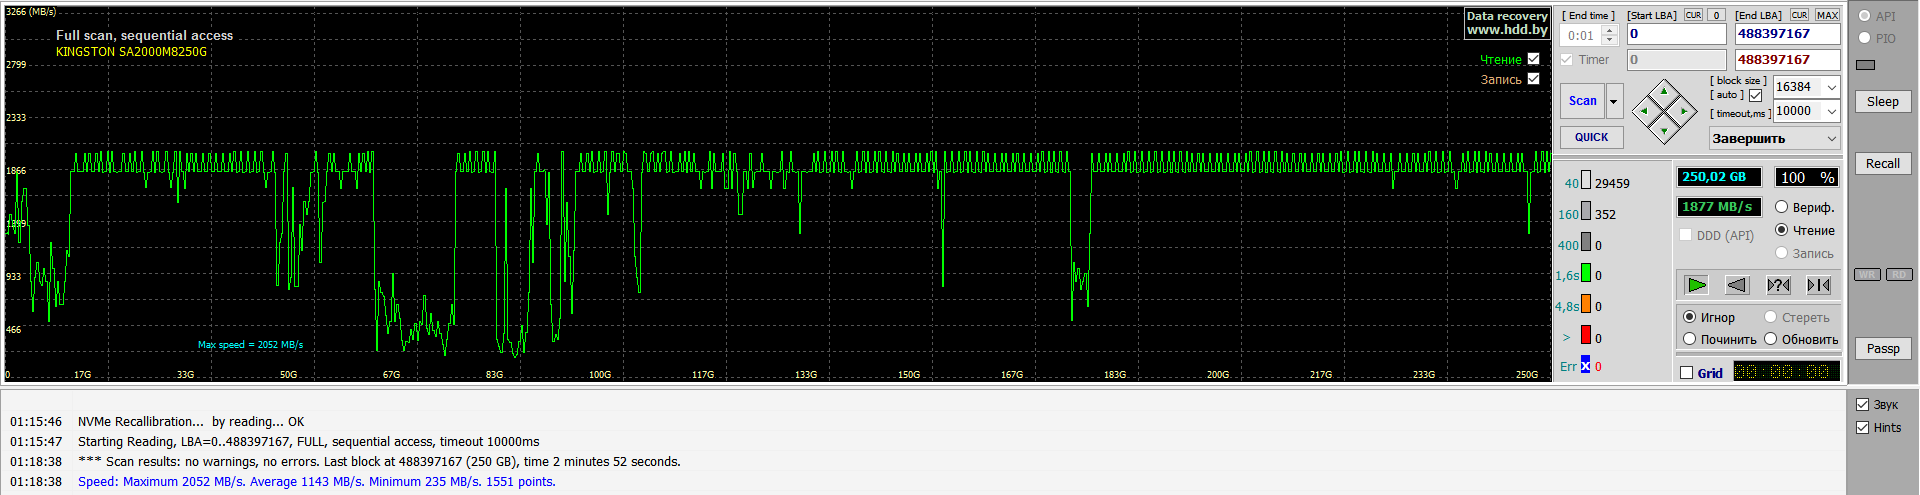Click the red slow-block indicator
Viewport: 1920px width, 495px height.
click(x=1585, y=335)
